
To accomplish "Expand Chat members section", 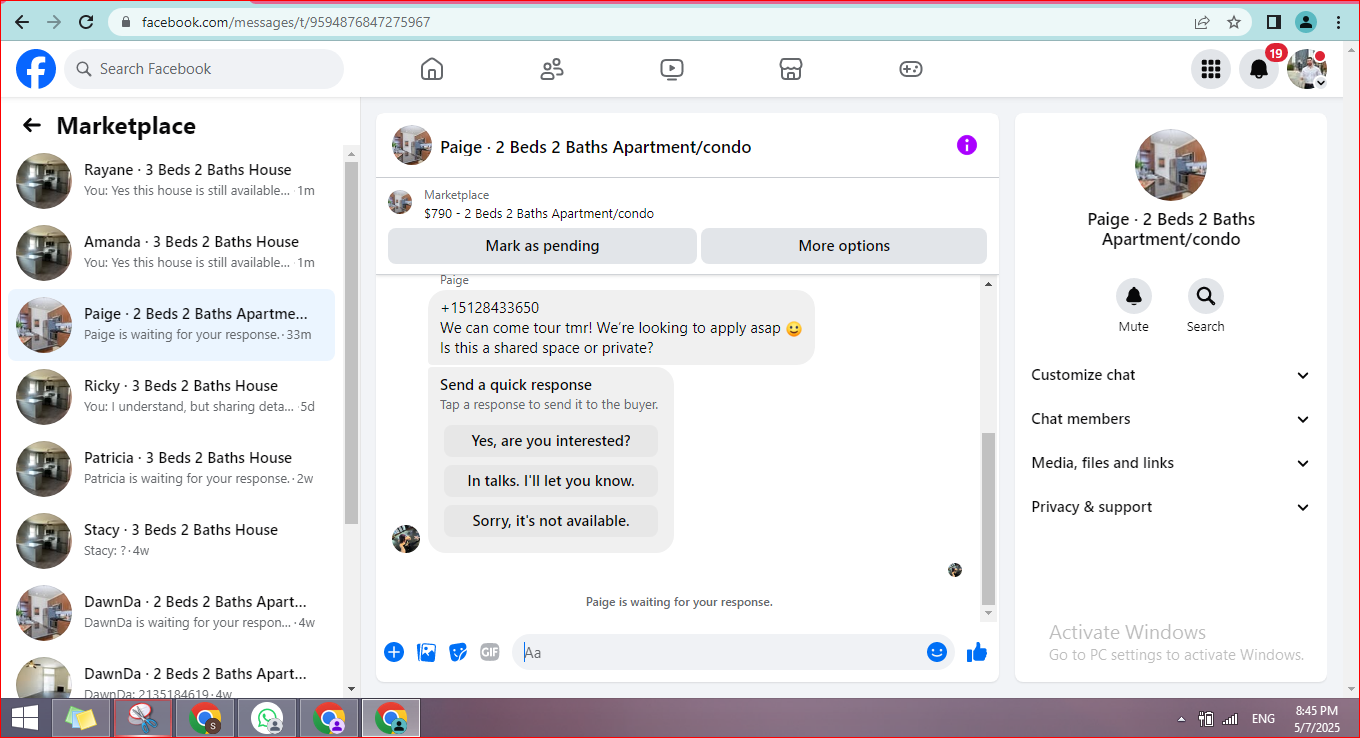I will [x=1171, y=419].
